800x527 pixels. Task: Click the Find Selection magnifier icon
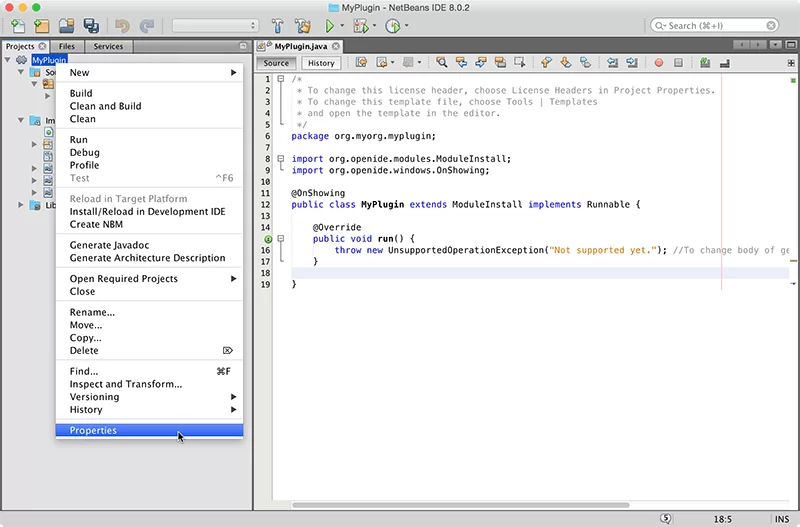[x=442, y=63]
